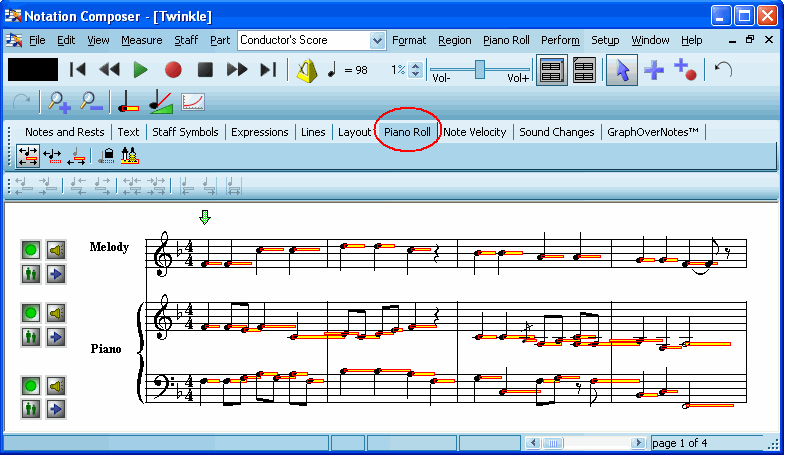785x461 pixels.
Task: Click the horizontal scrollbar right arrow
Action: click(637, 443)
